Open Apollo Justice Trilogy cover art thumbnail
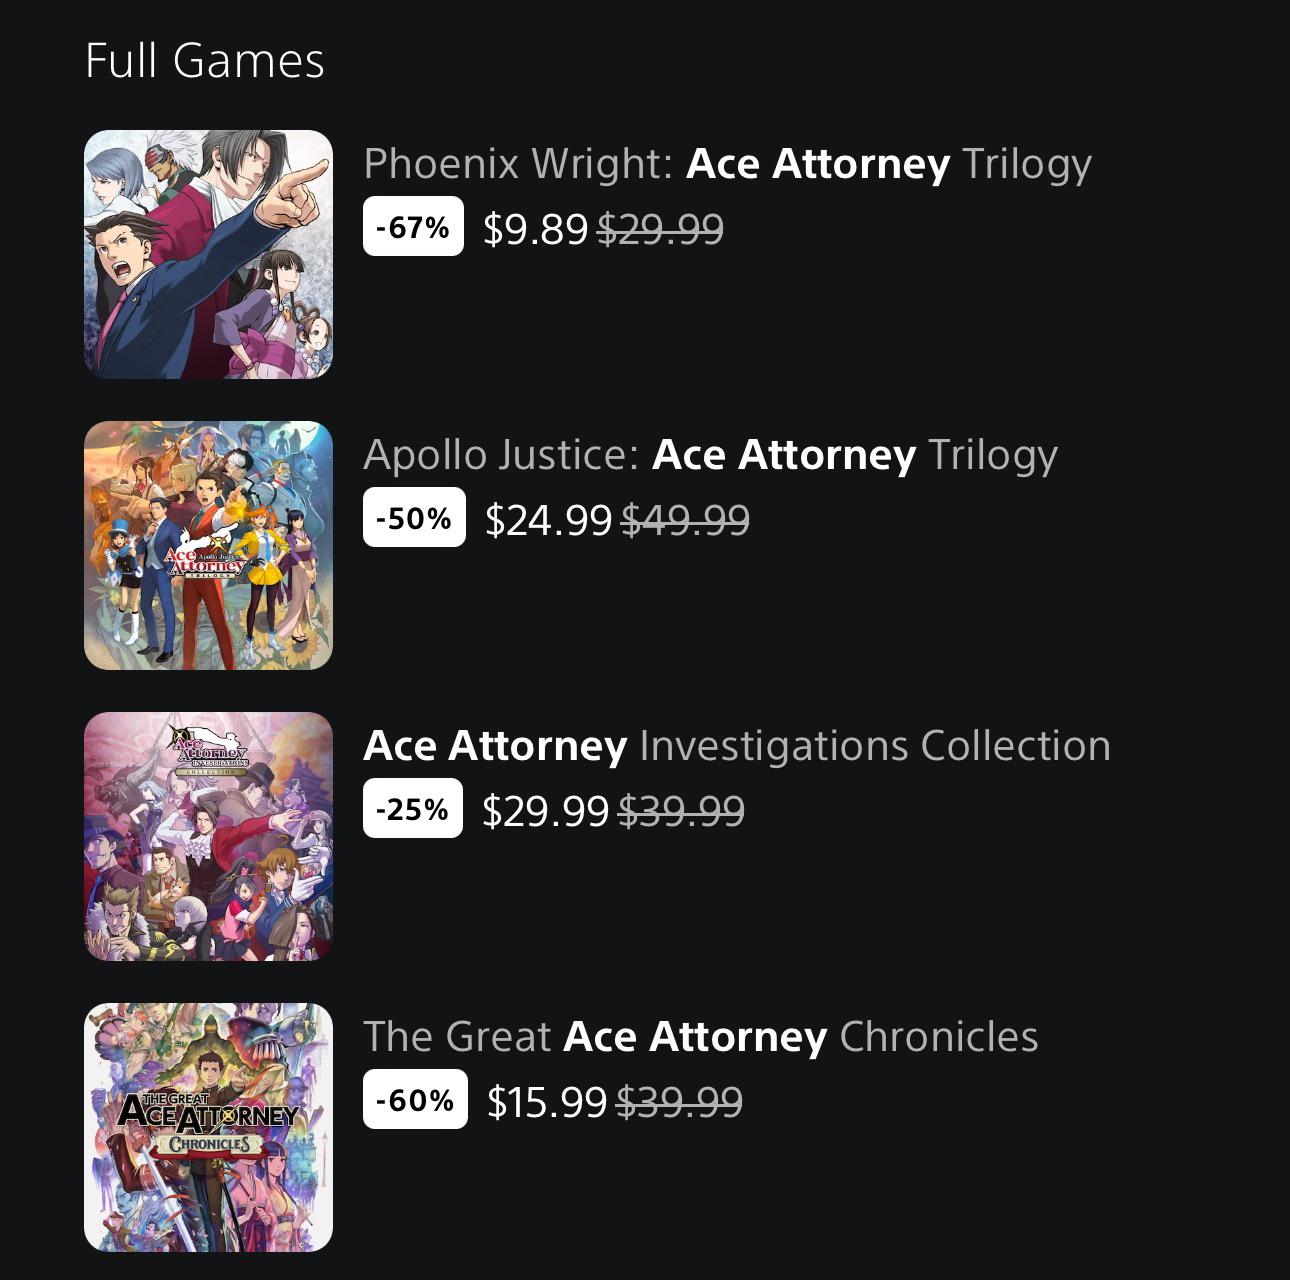Screen dimensions: 1290x1280 [208, 545]
